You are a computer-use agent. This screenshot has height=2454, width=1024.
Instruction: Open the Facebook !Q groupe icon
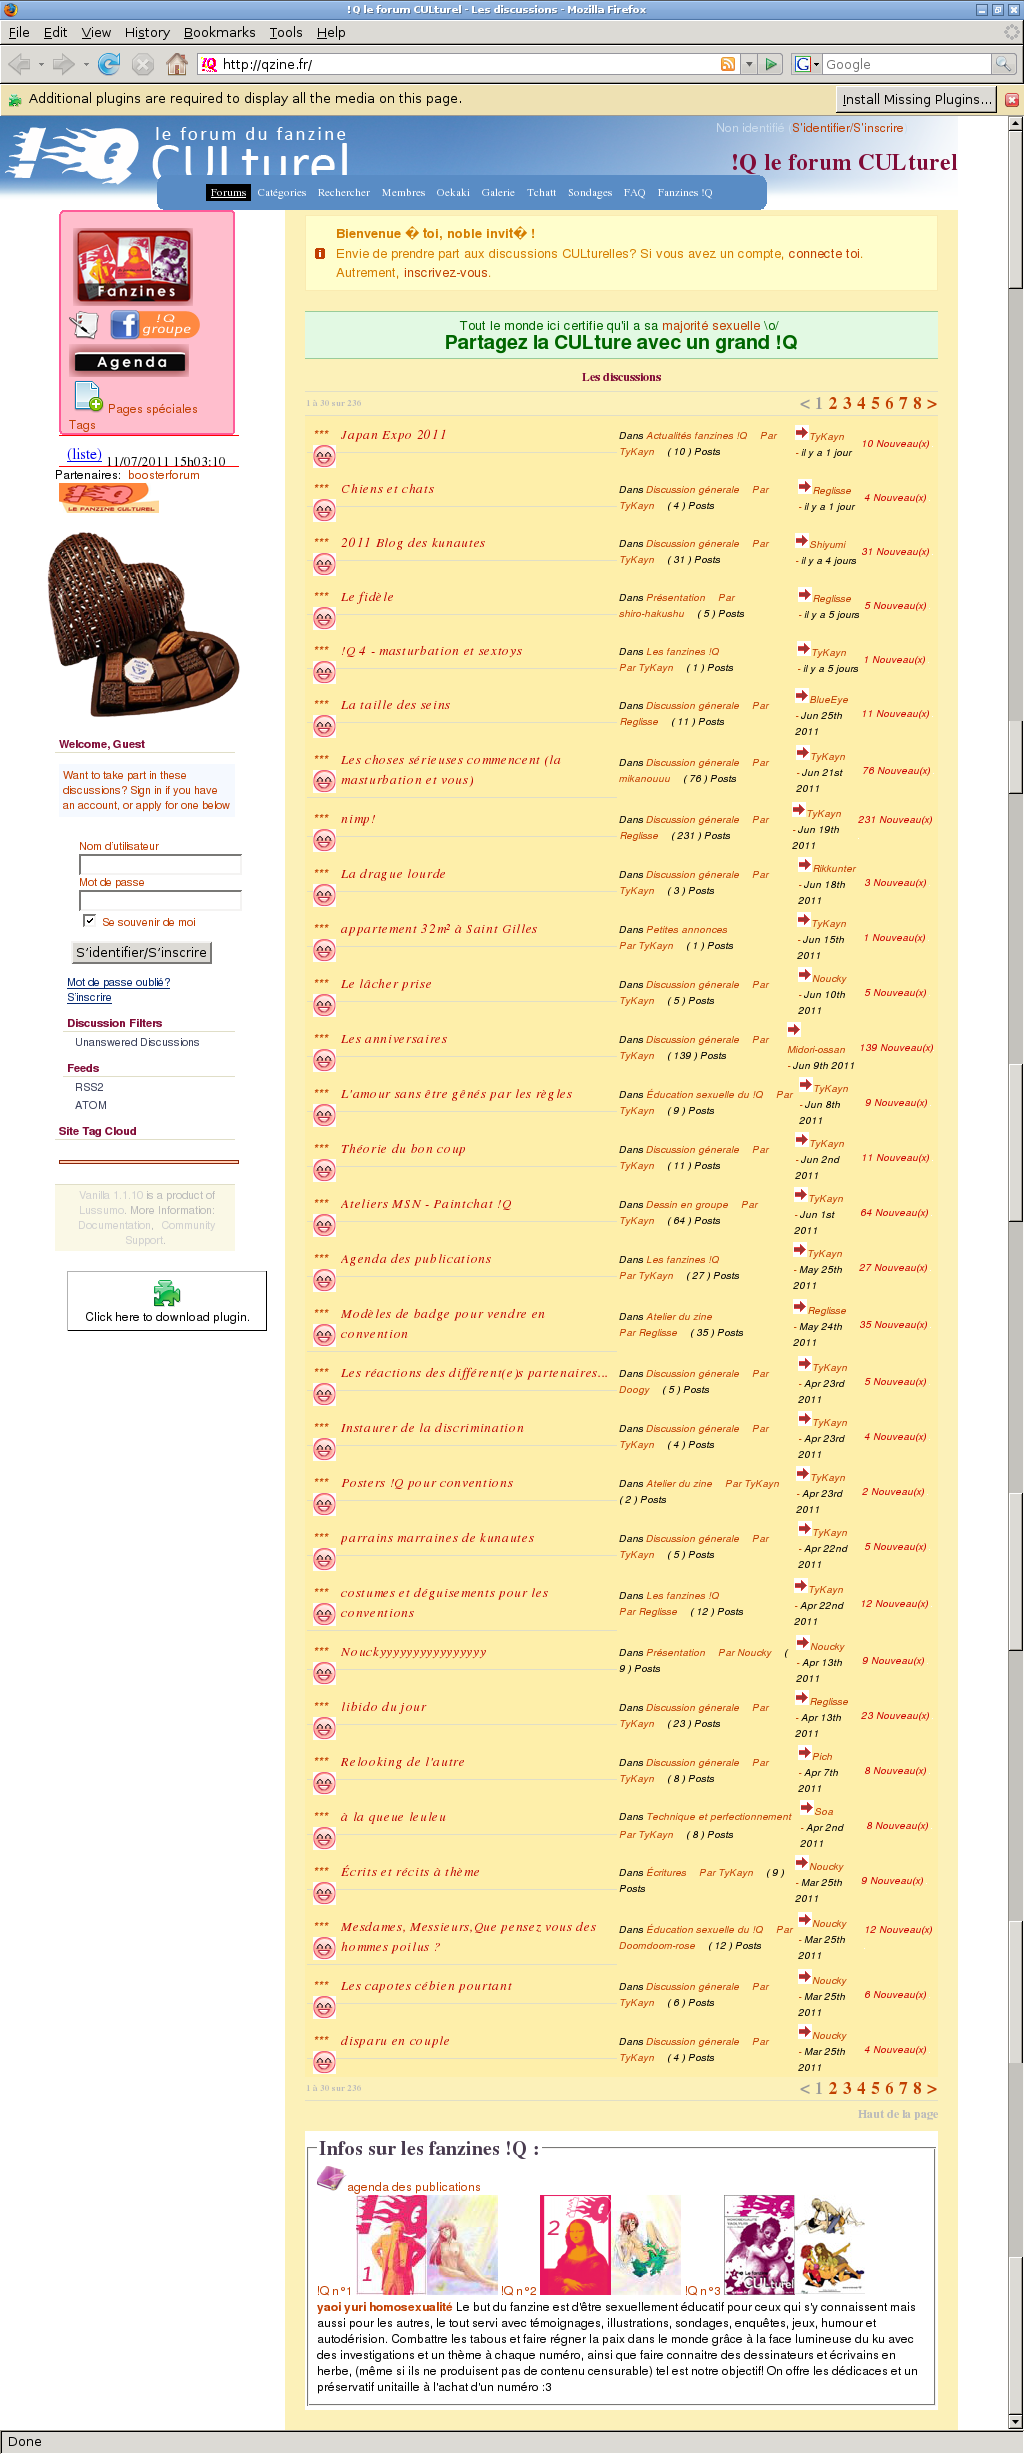[x=154, y=325]
